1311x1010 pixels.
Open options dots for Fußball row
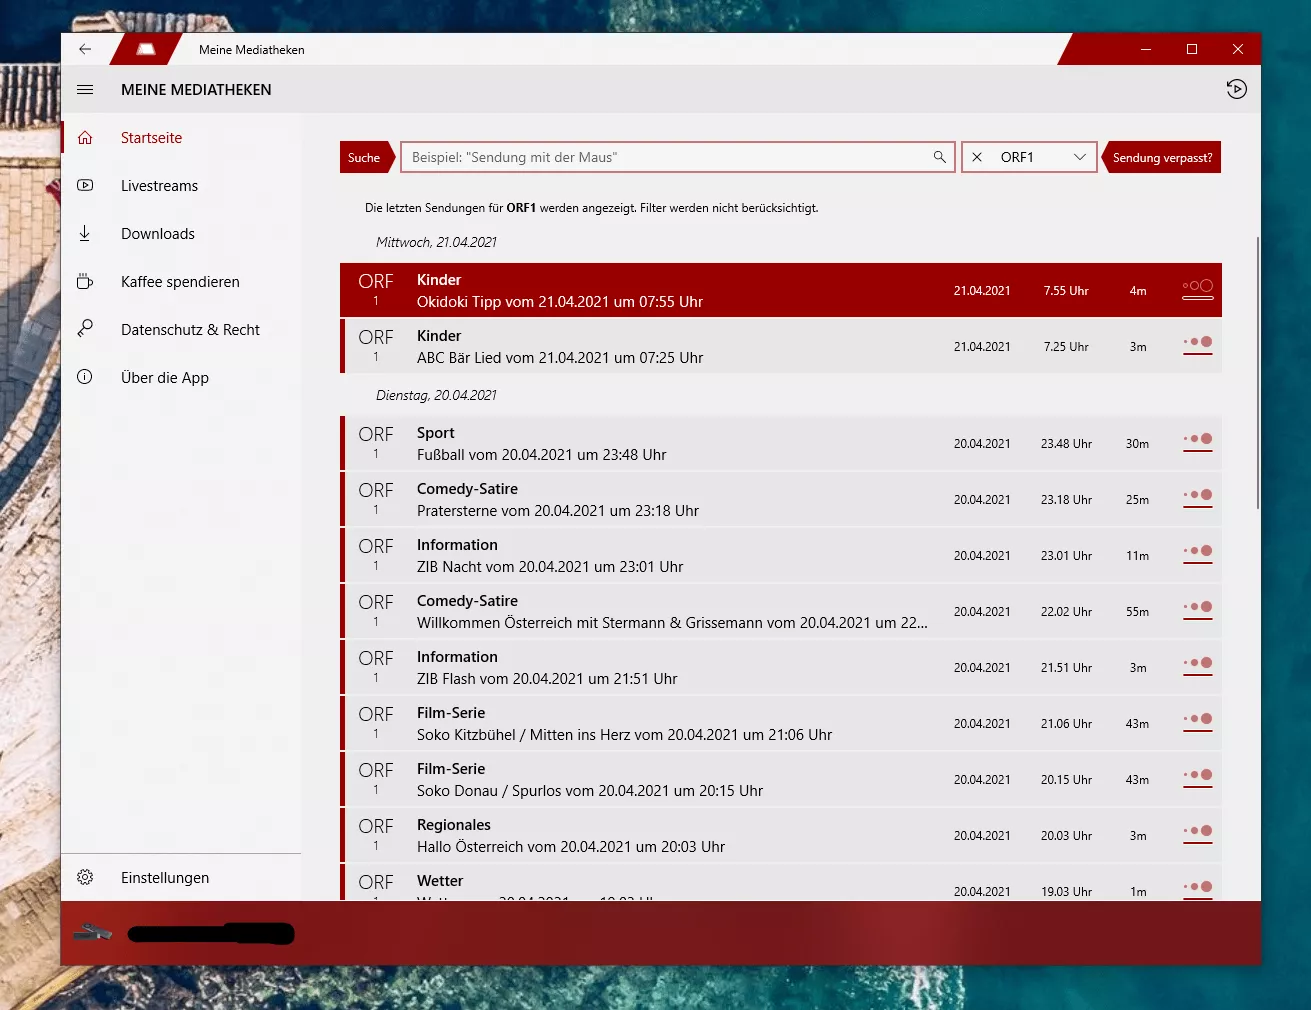tap(1197, 443)
